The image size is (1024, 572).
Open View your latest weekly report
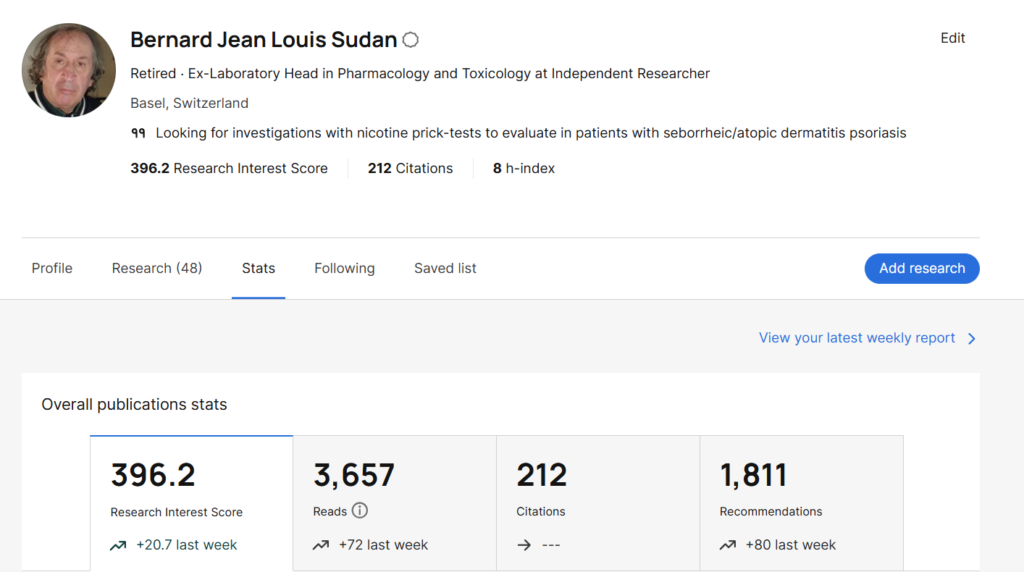click(x=857, y=338)
